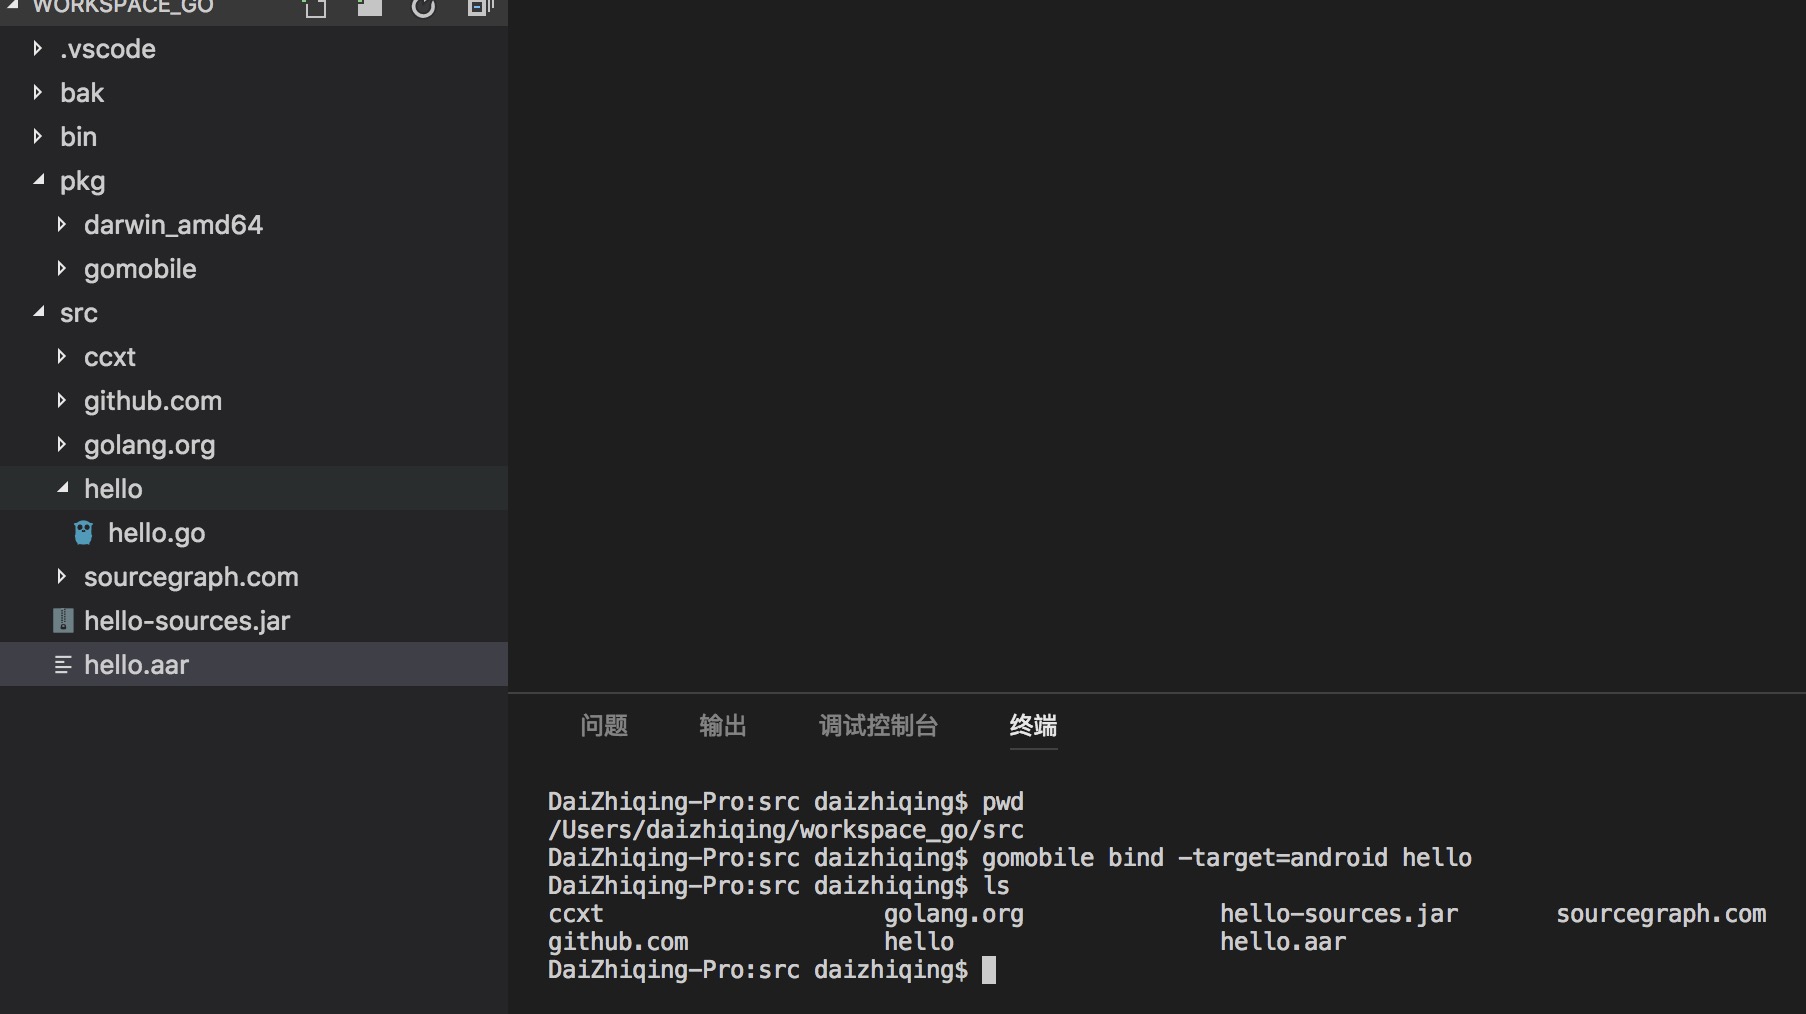The image size is (1806, 1014).
Task: Open the hello.go file
Action: pyautogui.click(x=157, y=533)
